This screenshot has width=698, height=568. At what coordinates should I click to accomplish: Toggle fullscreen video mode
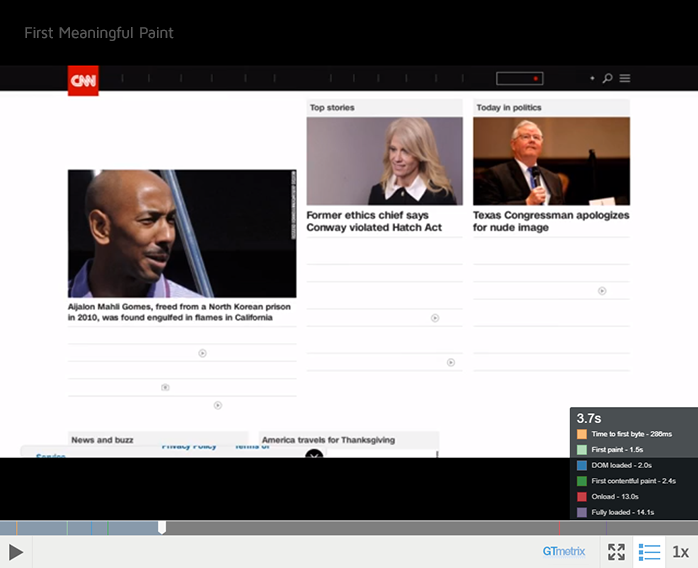[617, 552]
